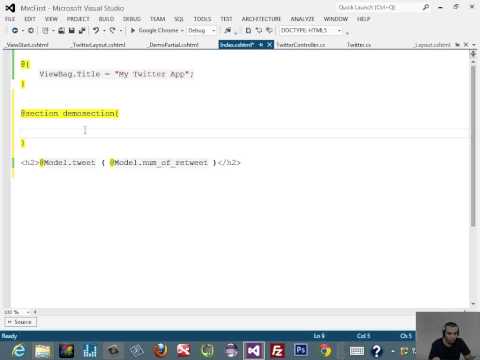Open the Redo history dropdown arrow
480x360 pixels.
click(x=121, y=31)
